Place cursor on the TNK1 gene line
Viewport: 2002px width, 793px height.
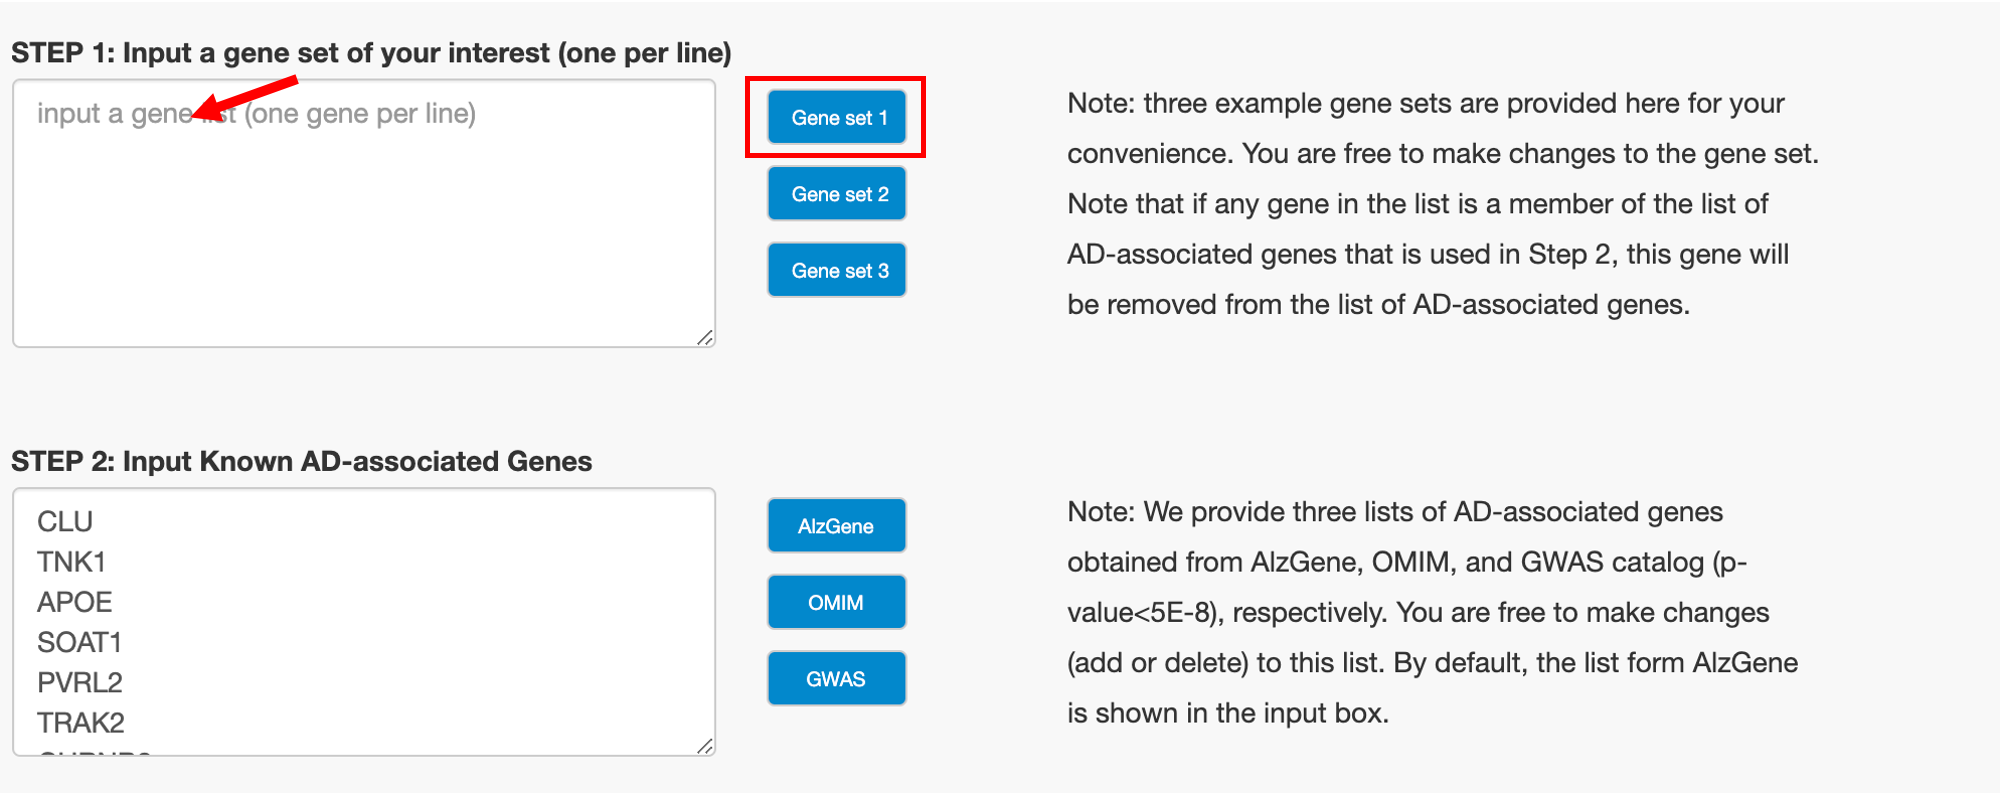(x=71, y=562)
